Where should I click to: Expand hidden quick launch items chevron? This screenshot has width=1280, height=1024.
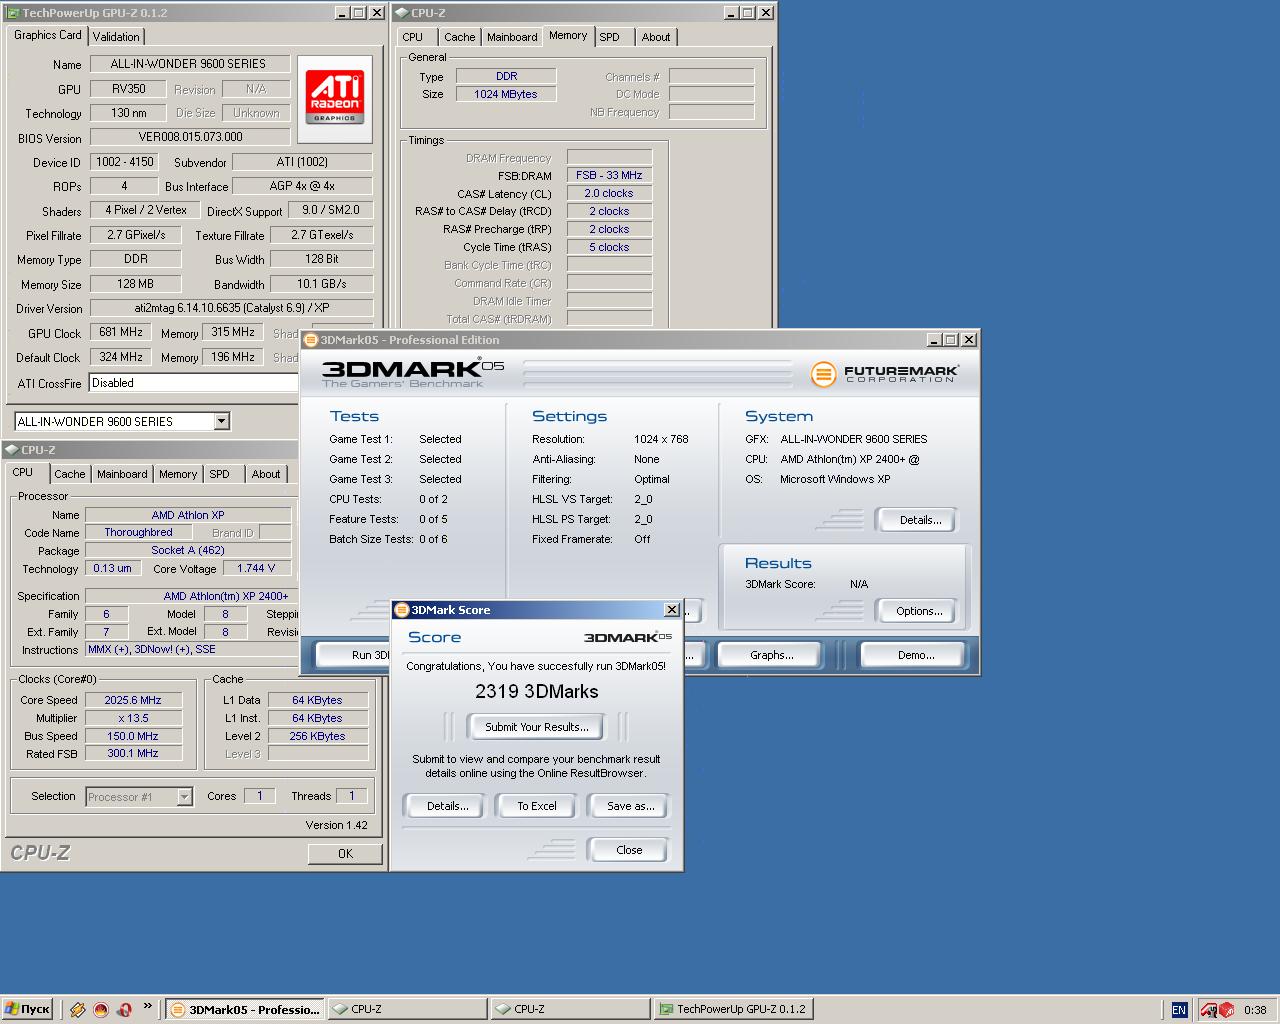(x=148, y=1007)
